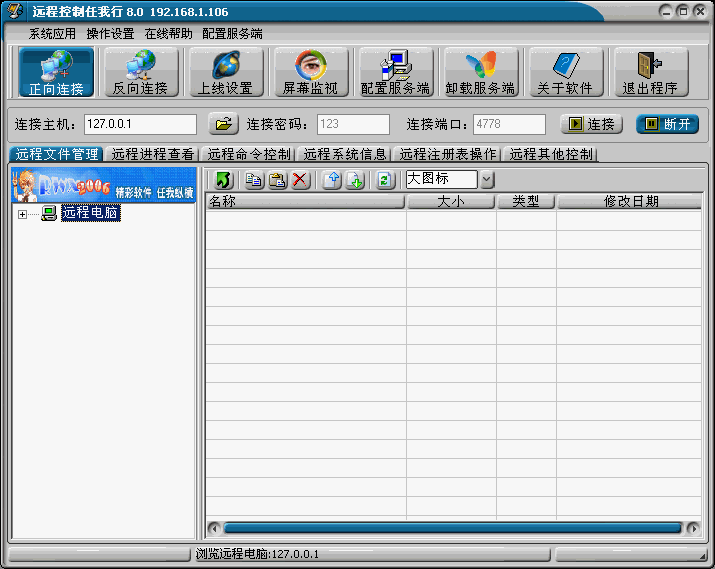Open 上线设置 online settings
Screen dimensions: 715x569
[225, 72]
